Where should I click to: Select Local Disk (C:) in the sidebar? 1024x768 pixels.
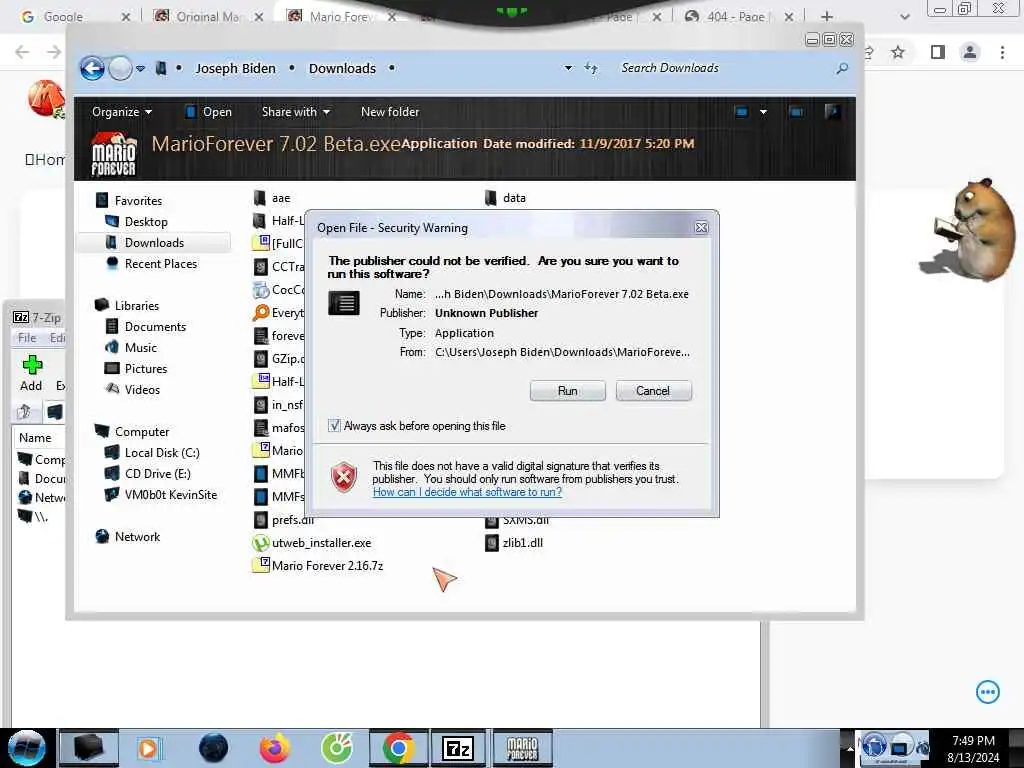pos(162,453)
